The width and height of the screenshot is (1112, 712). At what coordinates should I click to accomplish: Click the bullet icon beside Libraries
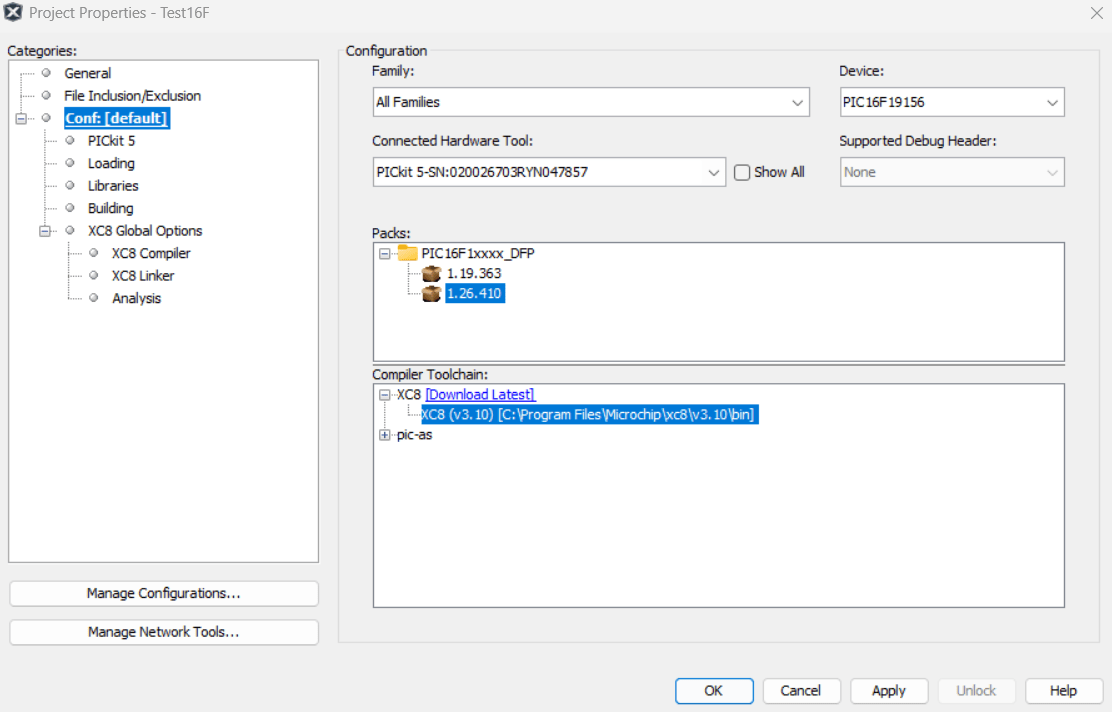click(x=70, y=186)
